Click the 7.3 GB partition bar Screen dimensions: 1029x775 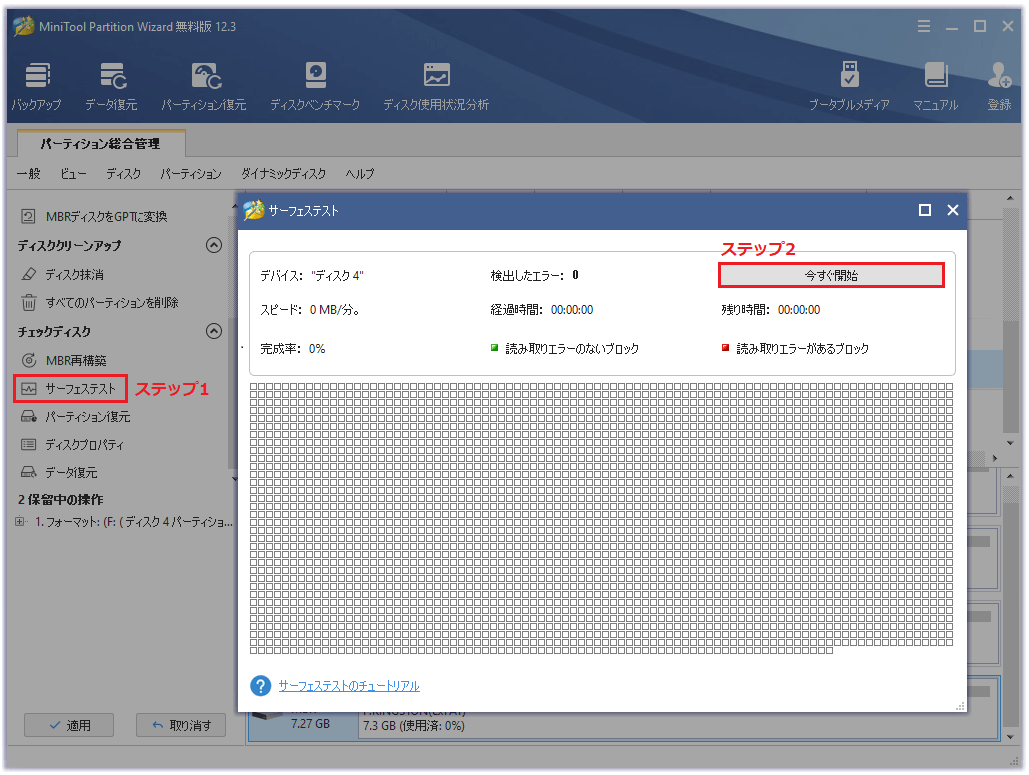pyautogui.click(x=679, y=726)
